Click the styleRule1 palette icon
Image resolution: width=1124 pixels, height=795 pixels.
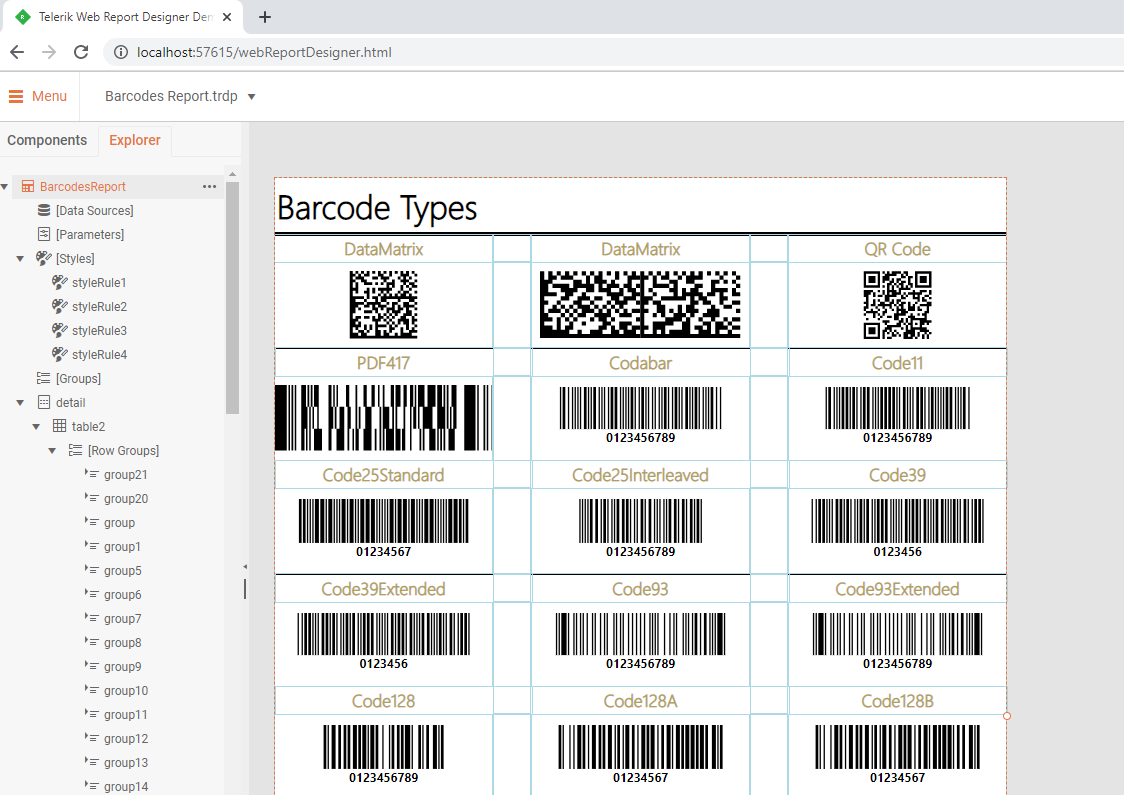click(59, 283)
